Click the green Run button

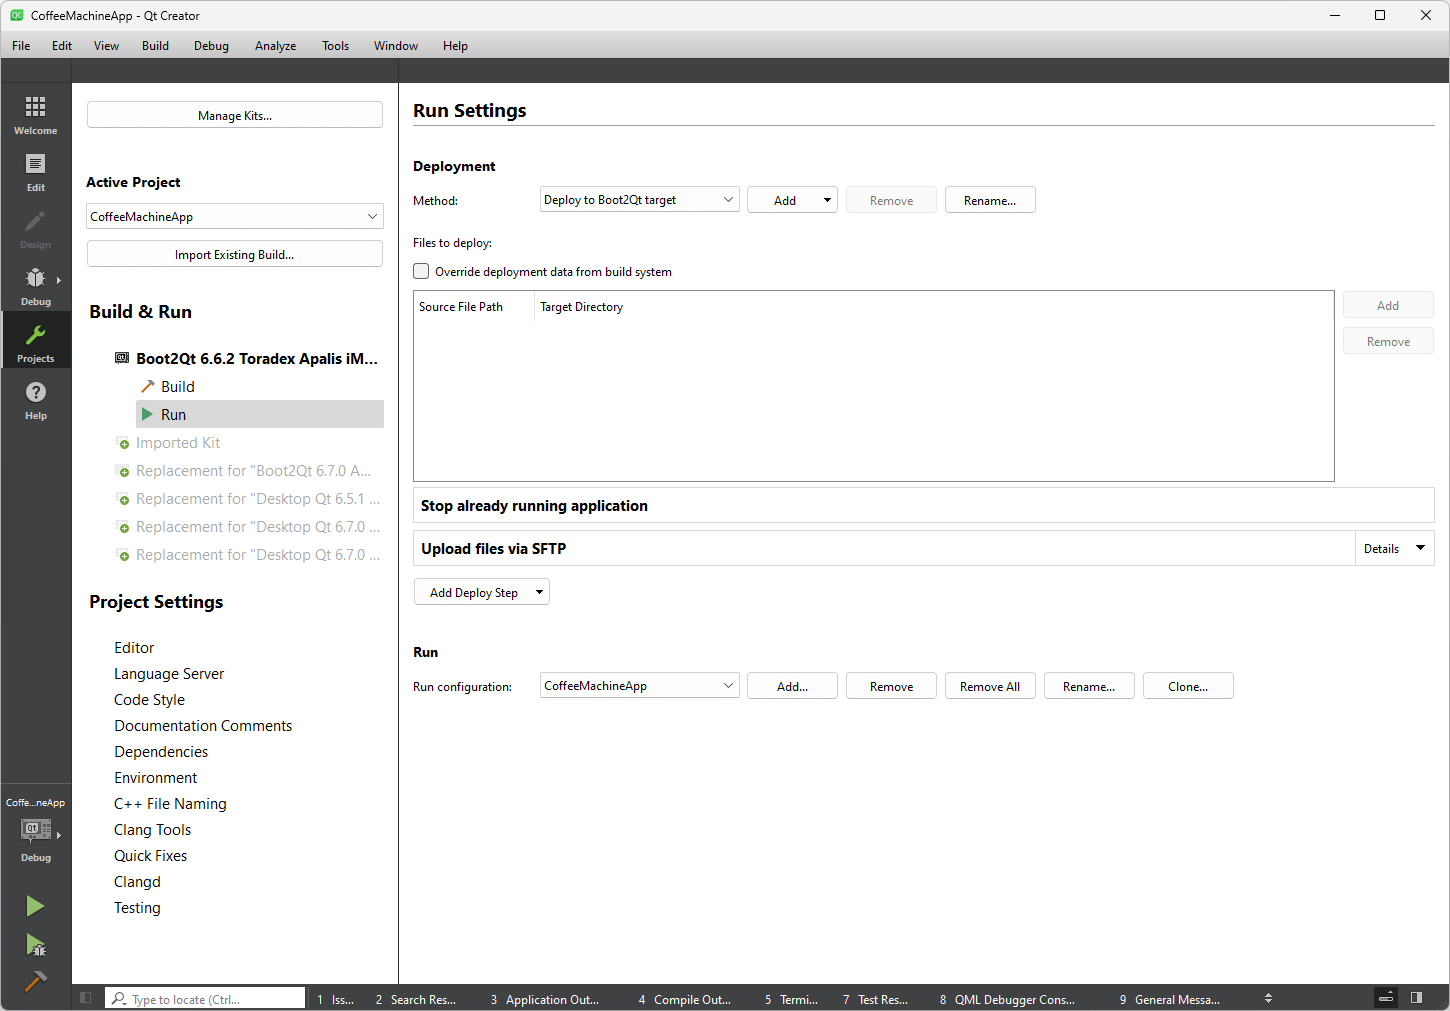click(x=35, y=906)
